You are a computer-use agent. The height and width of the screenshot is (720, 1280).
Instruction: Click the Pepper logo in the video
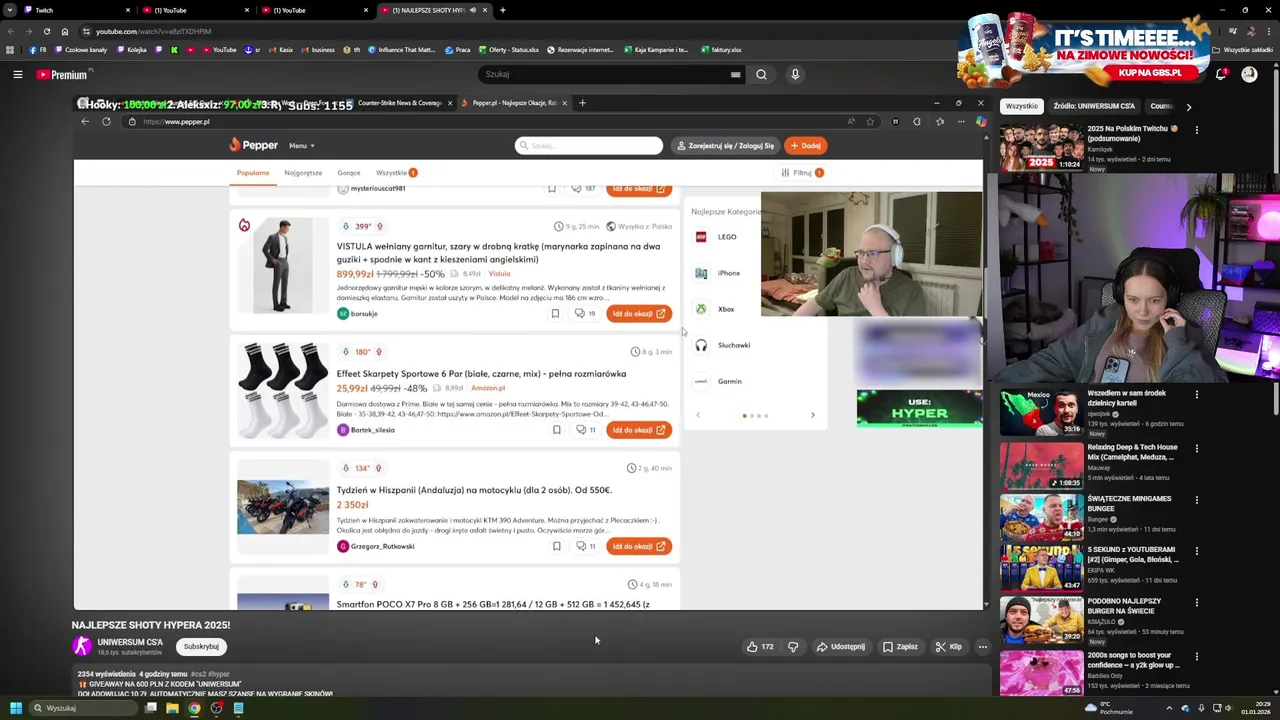click(254, 145)
